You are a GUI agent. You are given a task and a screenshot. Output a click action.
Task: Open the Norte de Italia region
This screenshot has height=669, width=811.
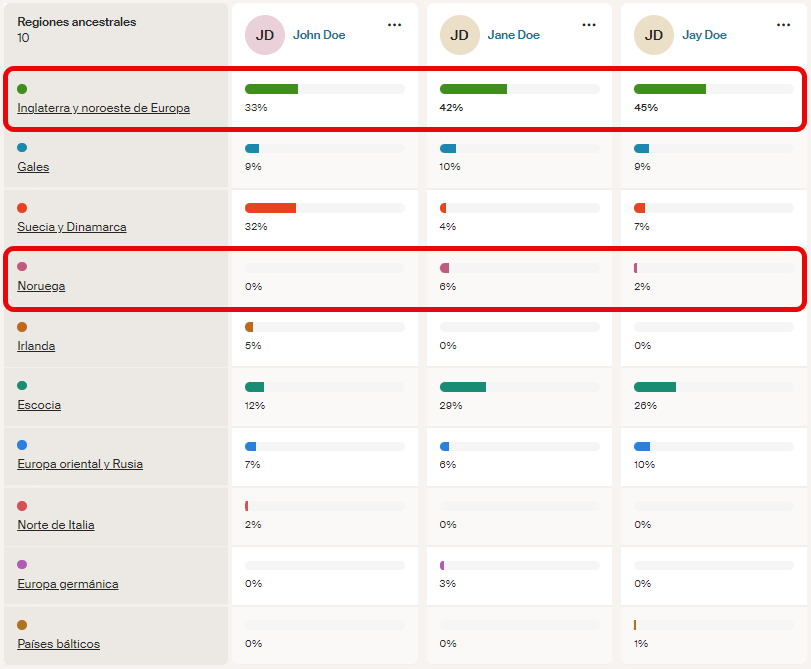pos(56,525)
